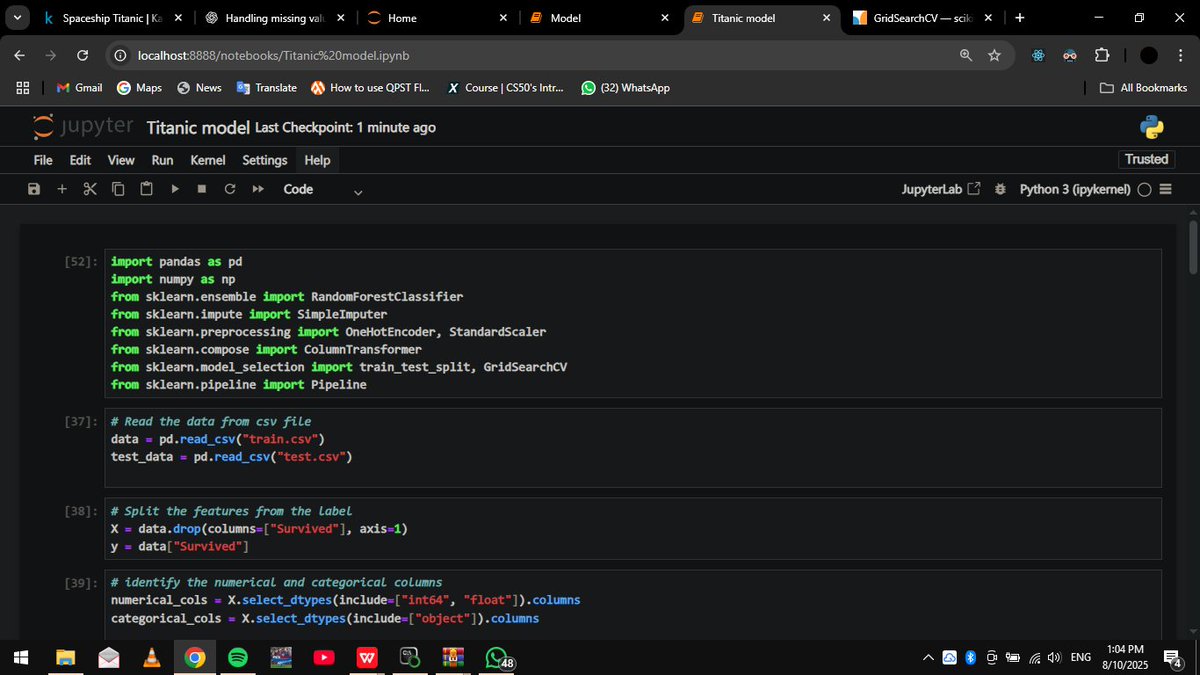Open the File menu
Screen dimensions: 1200x675
(x=43, y=160)
